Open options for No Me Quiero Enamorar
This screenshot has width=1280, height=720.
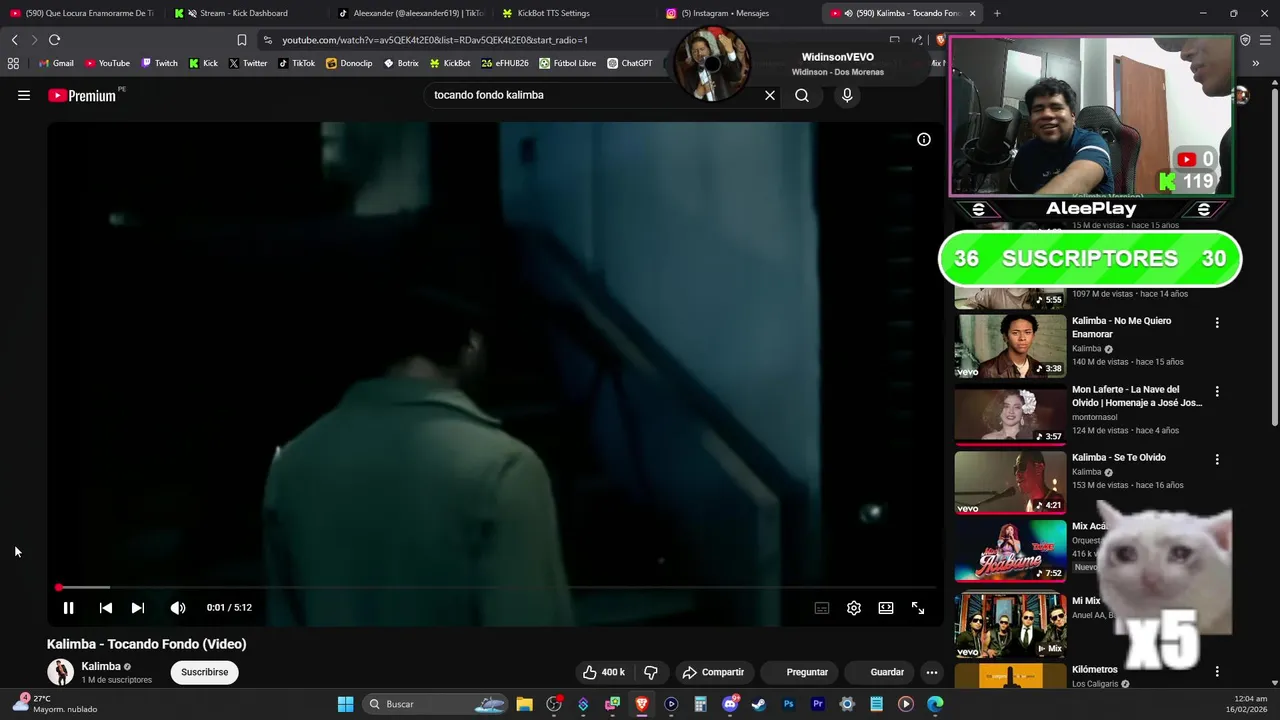[x=1217, y=323]
